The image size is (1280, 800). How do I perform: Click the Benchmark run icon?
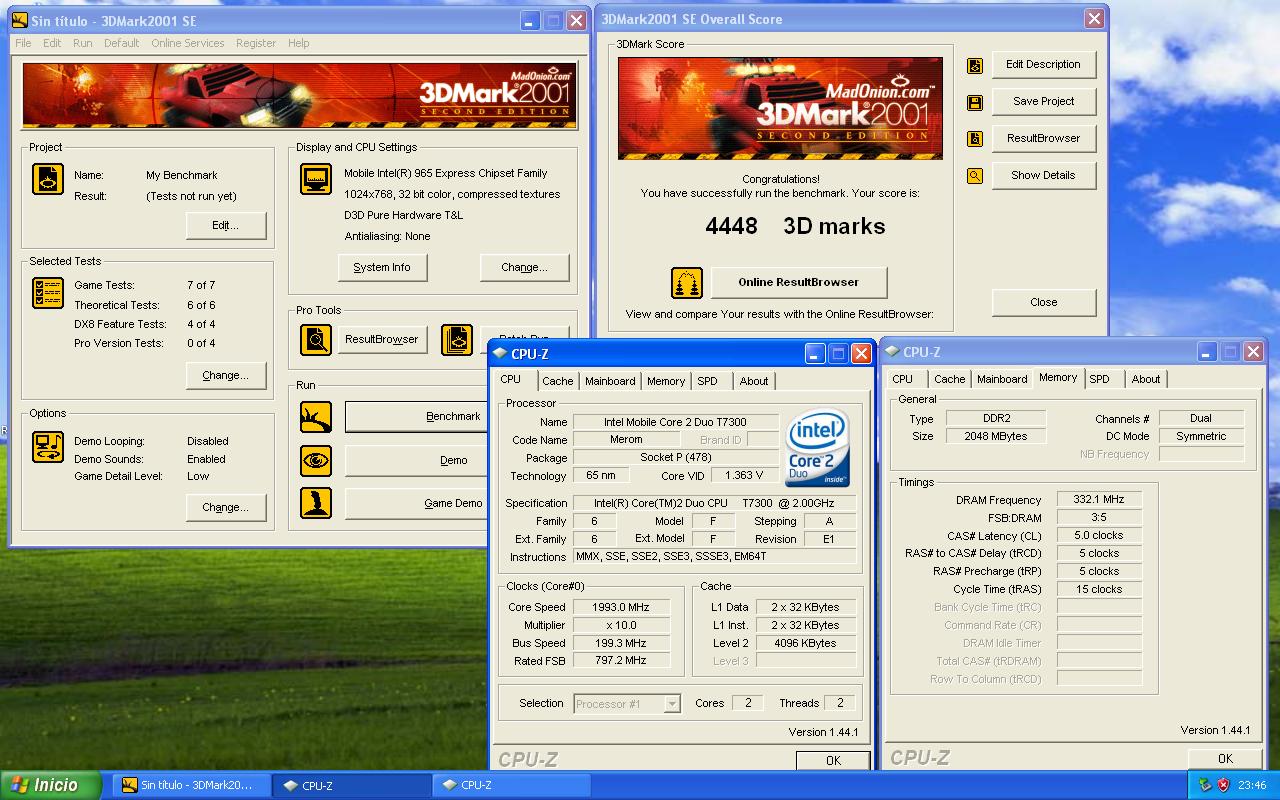point(316,417)
